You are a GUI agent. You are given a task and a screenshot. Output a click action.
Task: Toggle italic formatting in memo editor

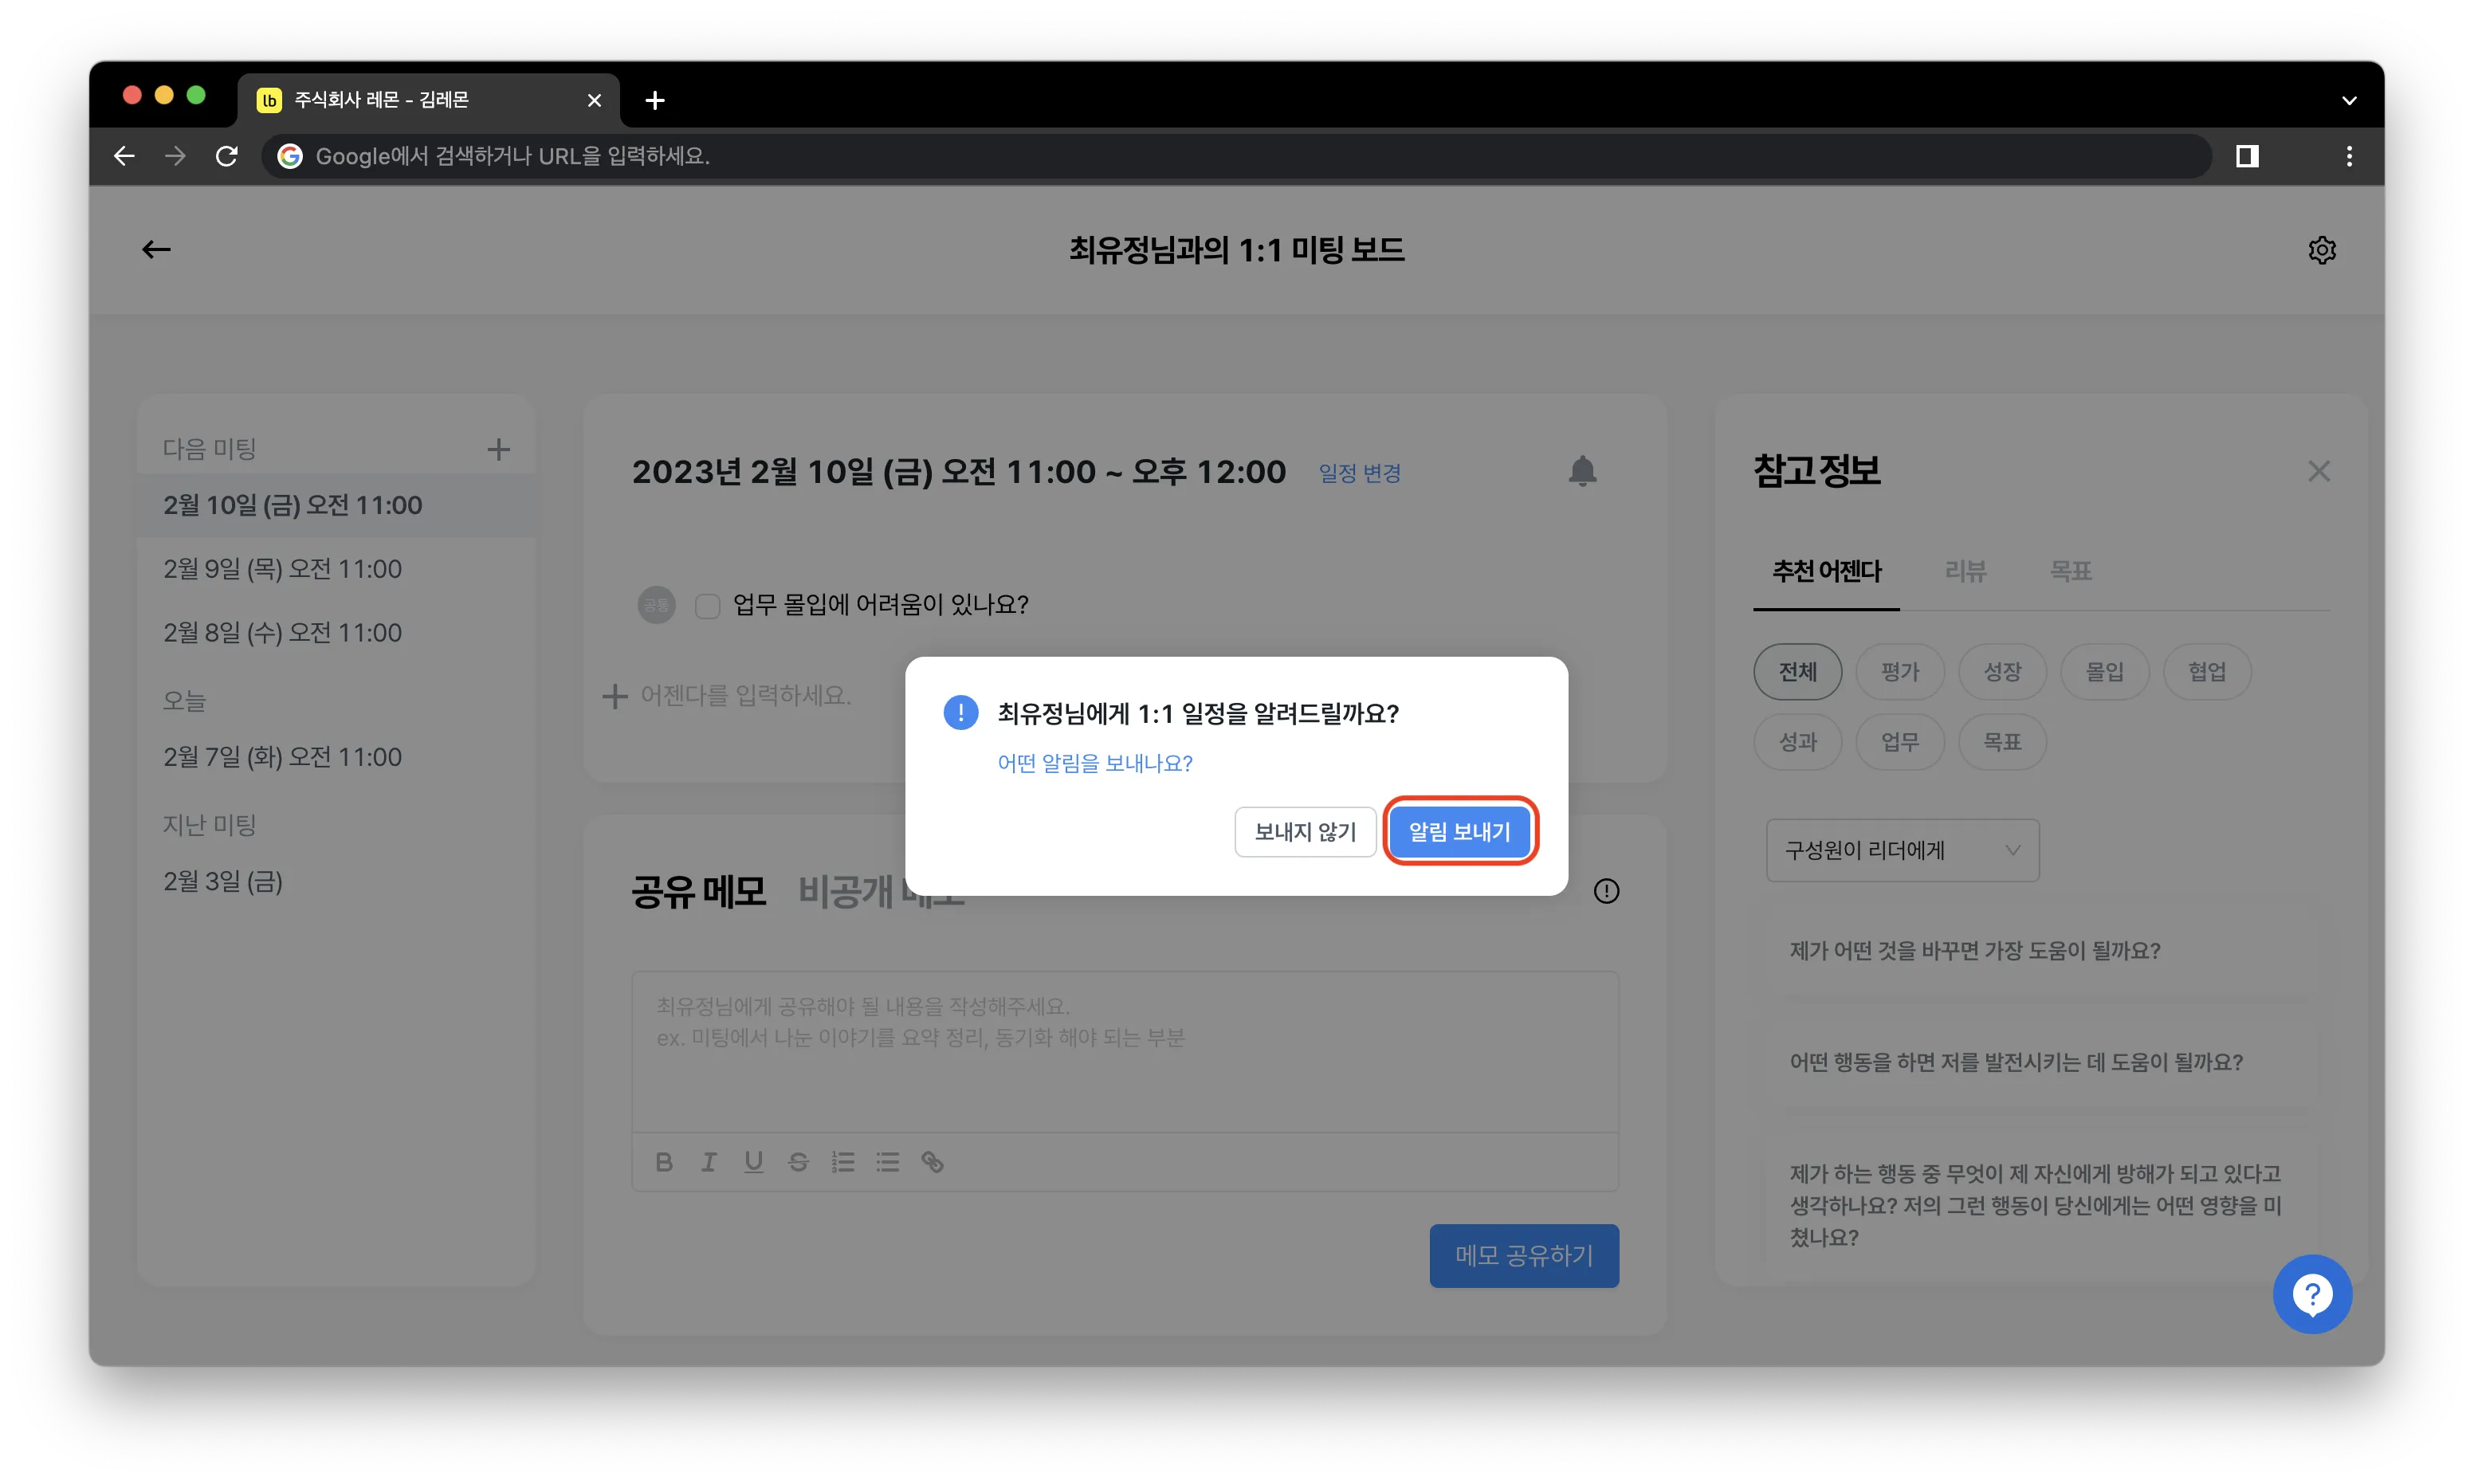708,1161
